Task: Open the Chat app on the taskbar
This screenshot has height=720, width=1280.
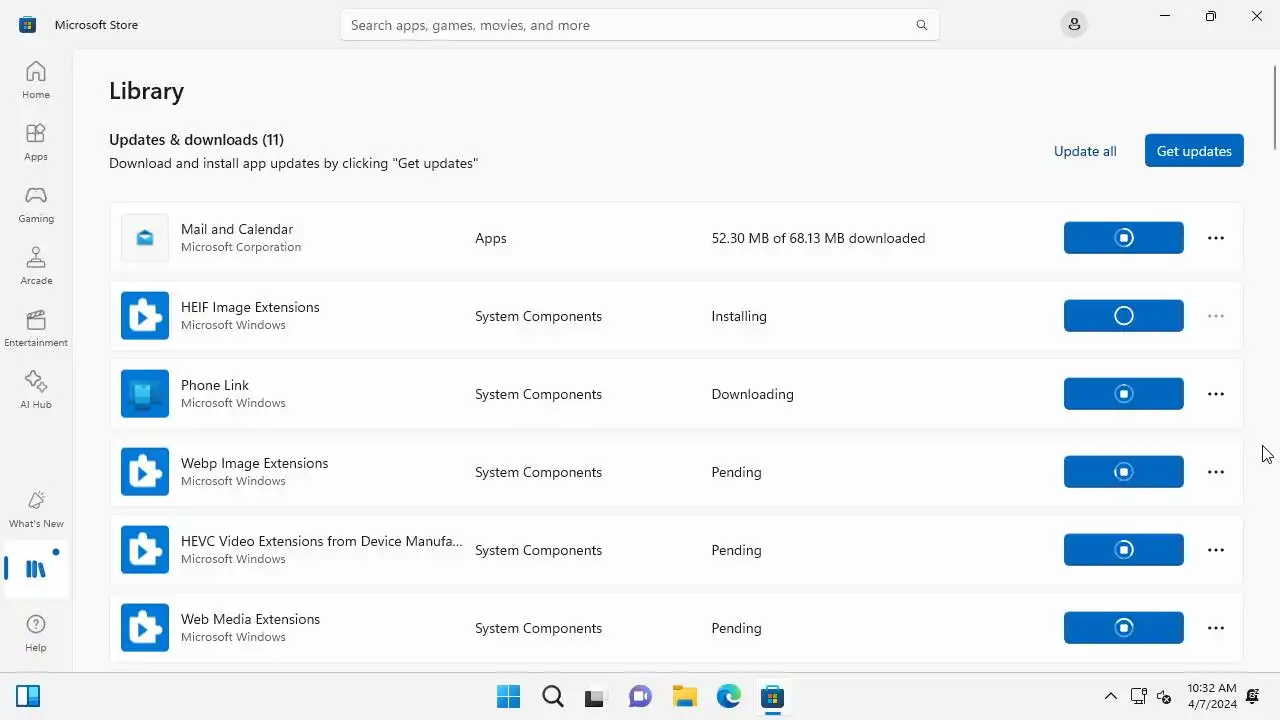Action: [x=640, y=697]
